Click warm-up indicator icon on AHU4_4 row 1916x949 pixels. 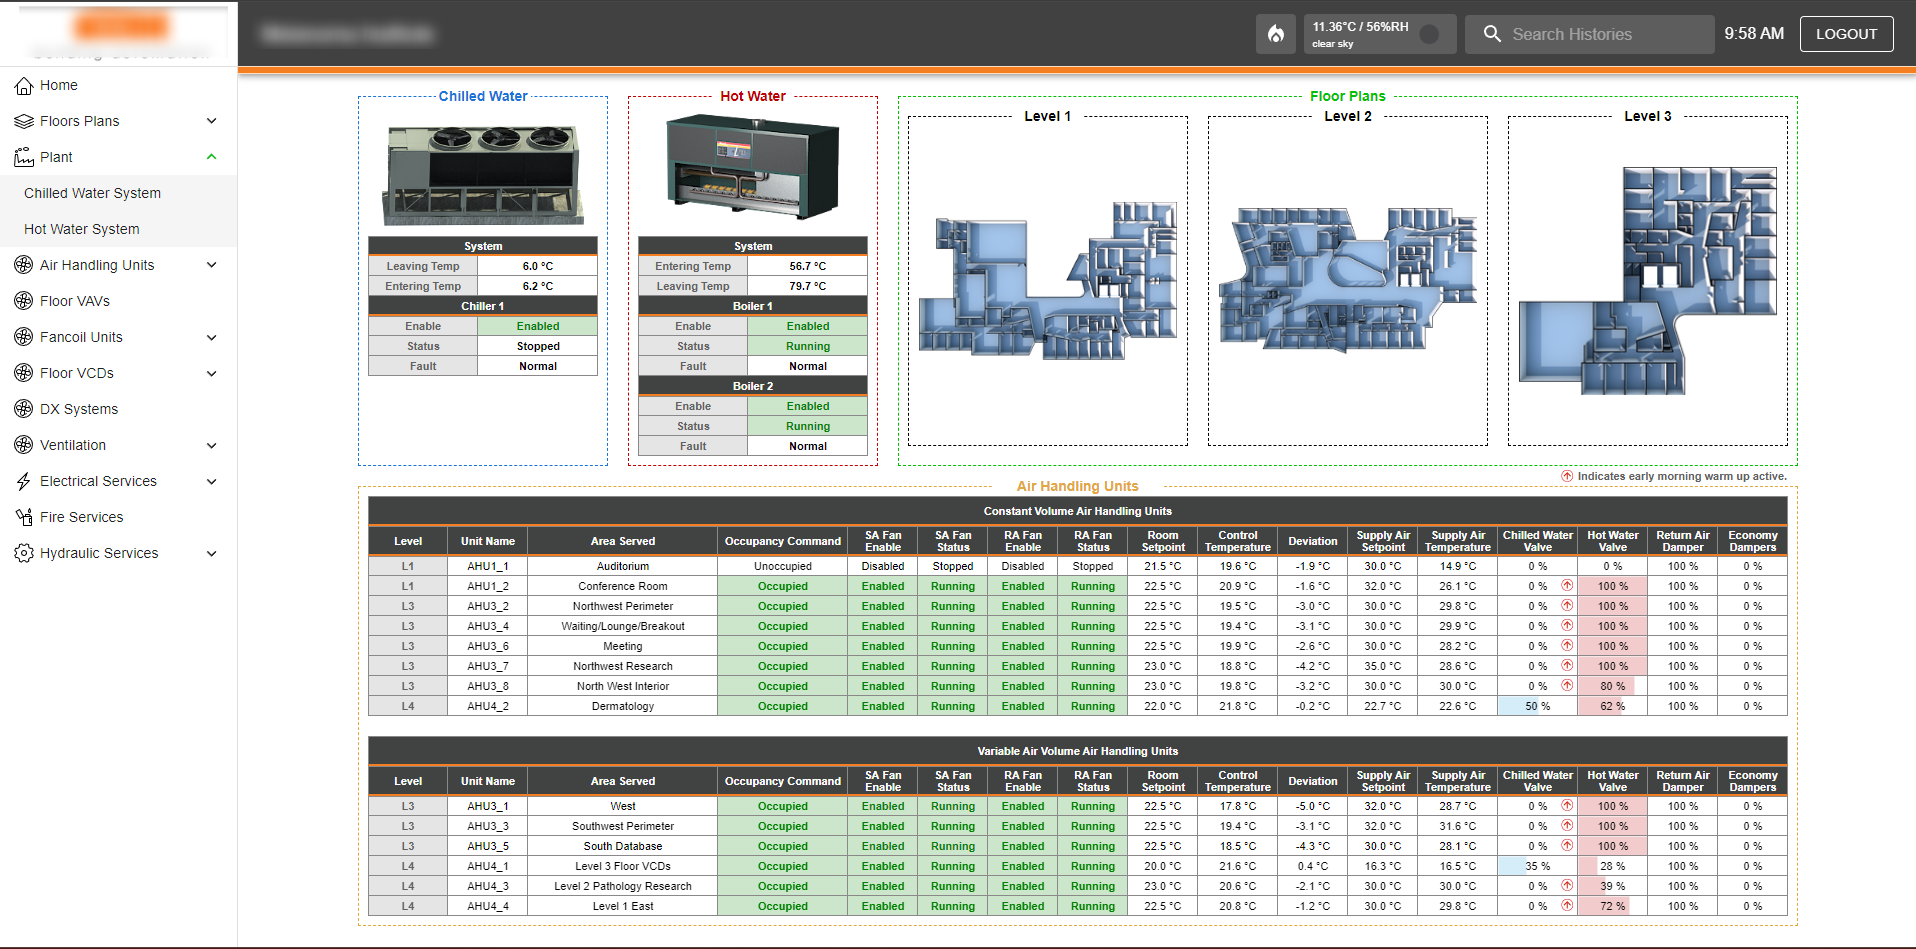1567,906
